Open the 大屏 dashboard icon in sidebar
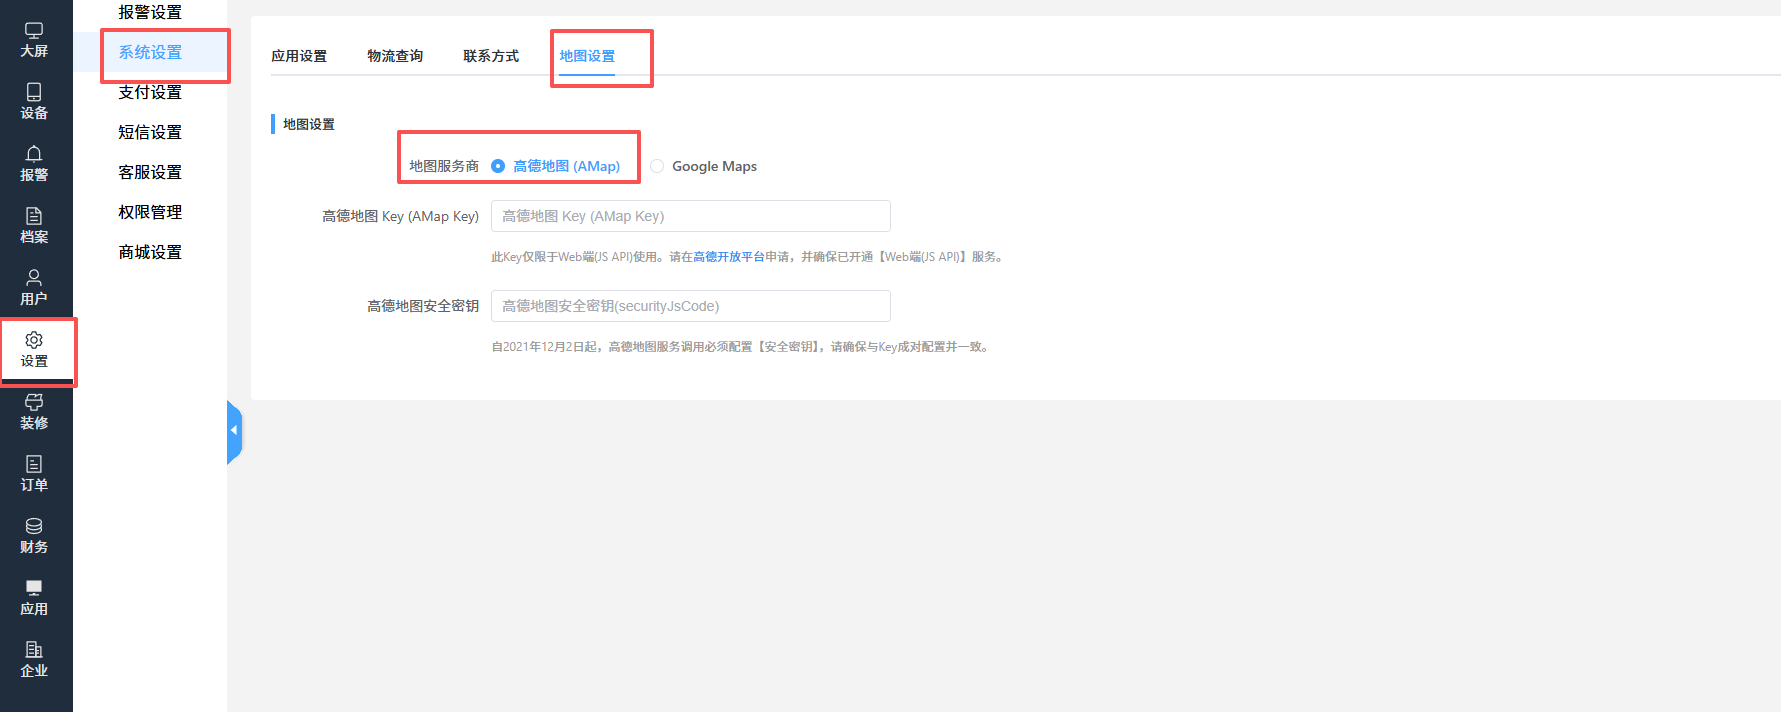Screen dimensions: 1781x712 (x=34, y=40)
